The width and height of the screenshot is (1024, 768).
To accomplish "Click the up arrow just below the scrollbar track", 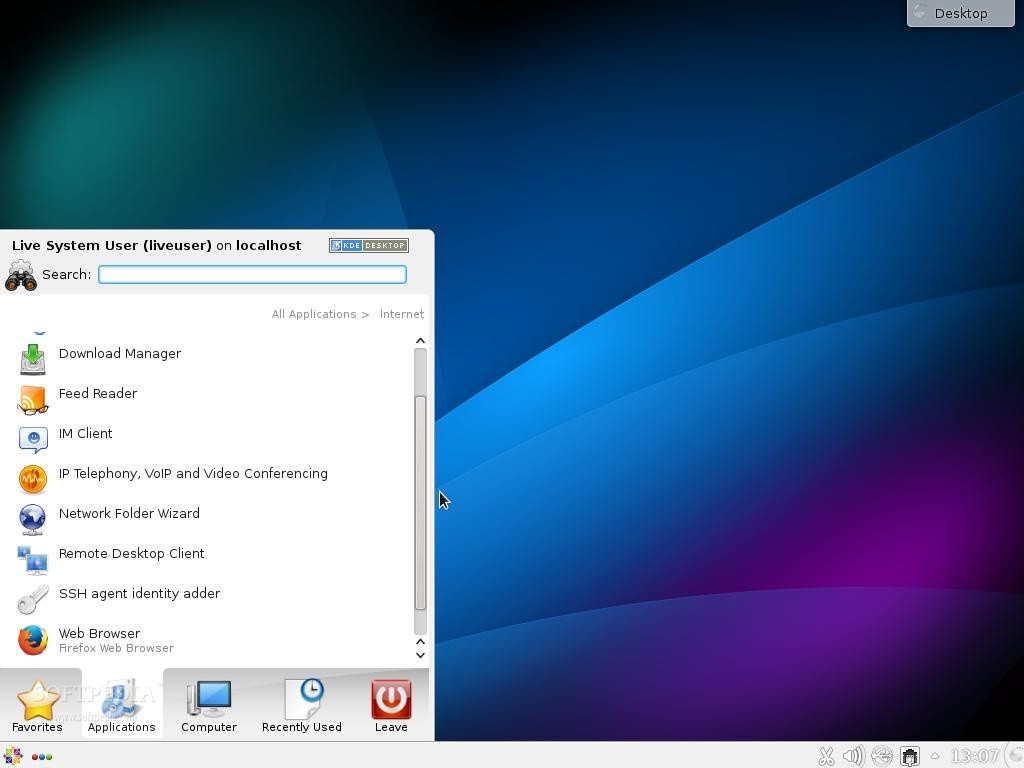I will 421,642.
